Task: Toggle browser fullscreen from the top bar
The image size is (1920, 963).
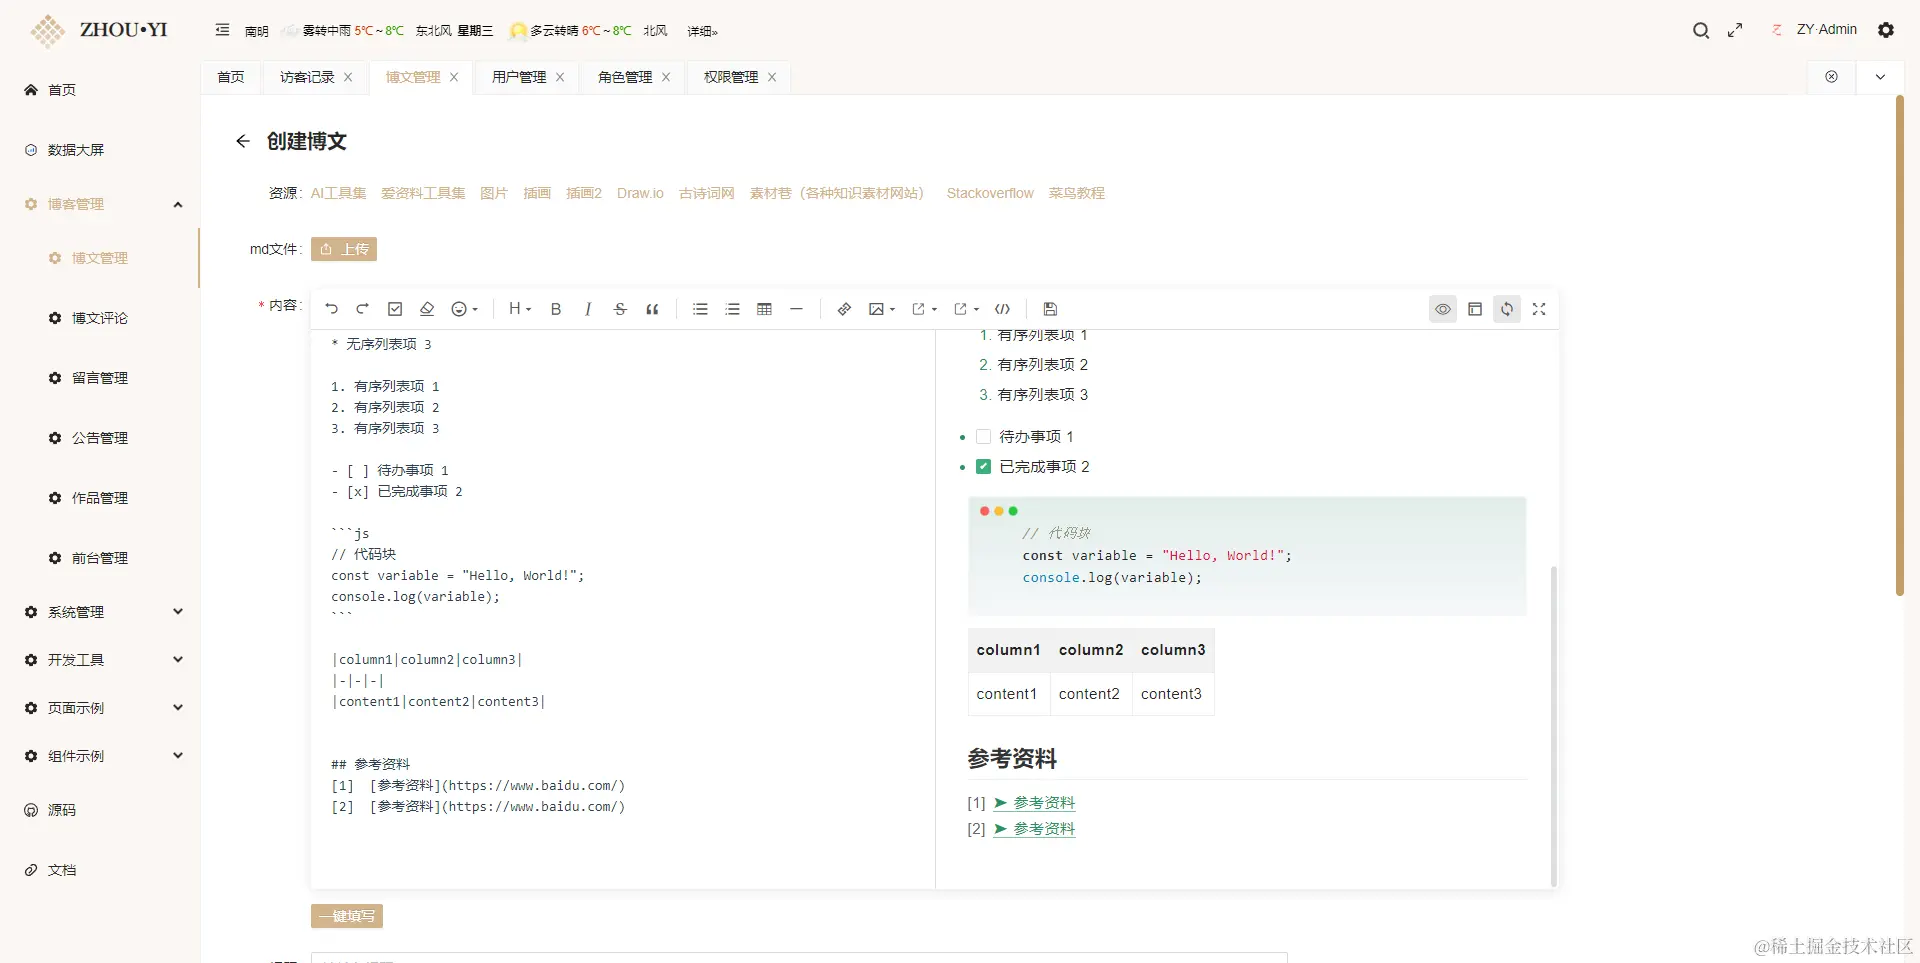Action: pos(1735,30)
